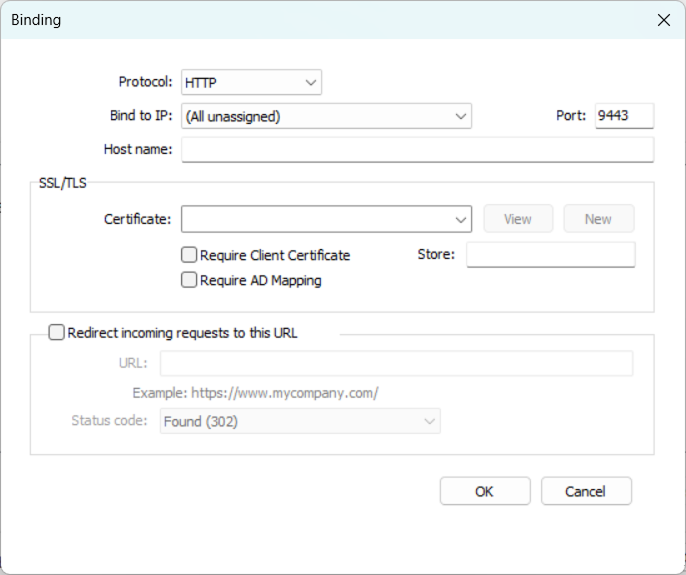Screen dimensions: 686x575
Task: Focus the Host name text box
Action: pyautogui.click(x=417, y=150)
